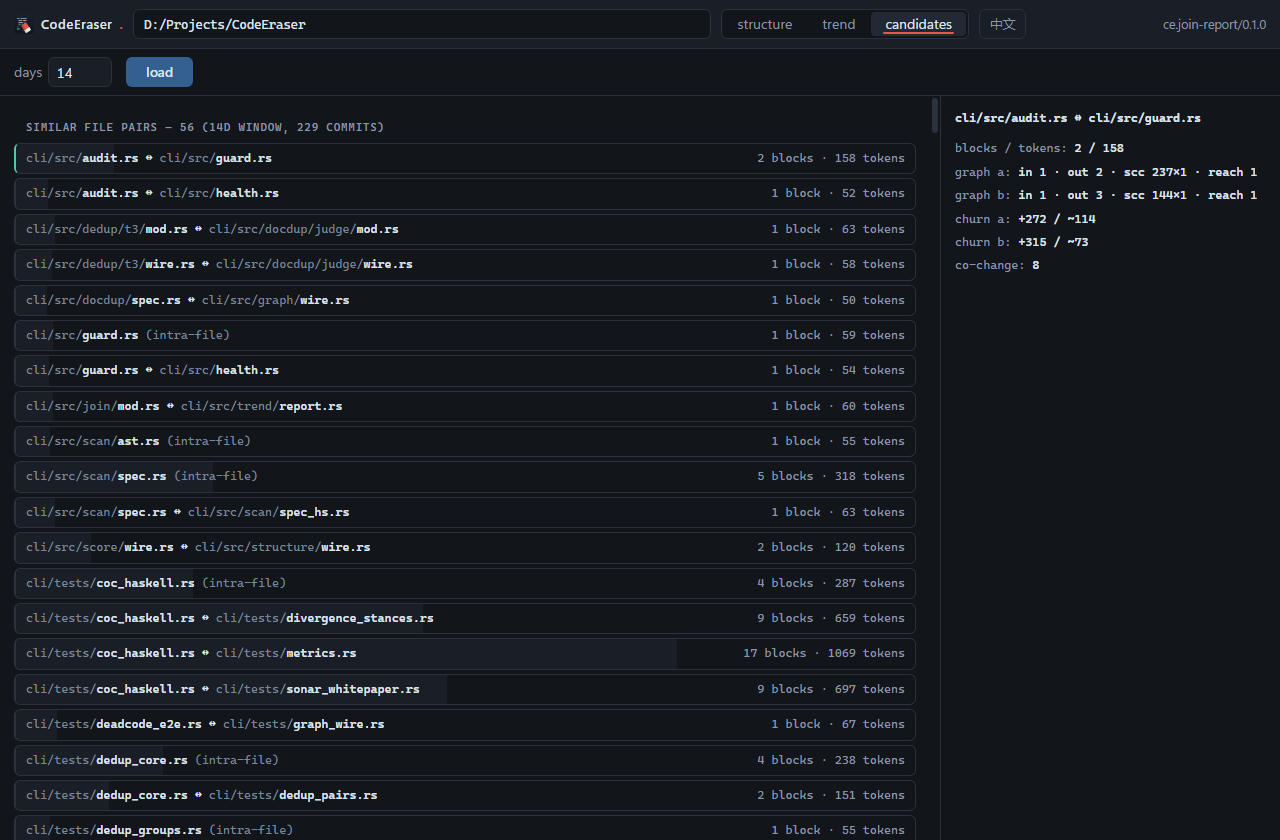The image size is (1280, 840).
Task: Focus the days input field
Action: (x=80, y=72)
